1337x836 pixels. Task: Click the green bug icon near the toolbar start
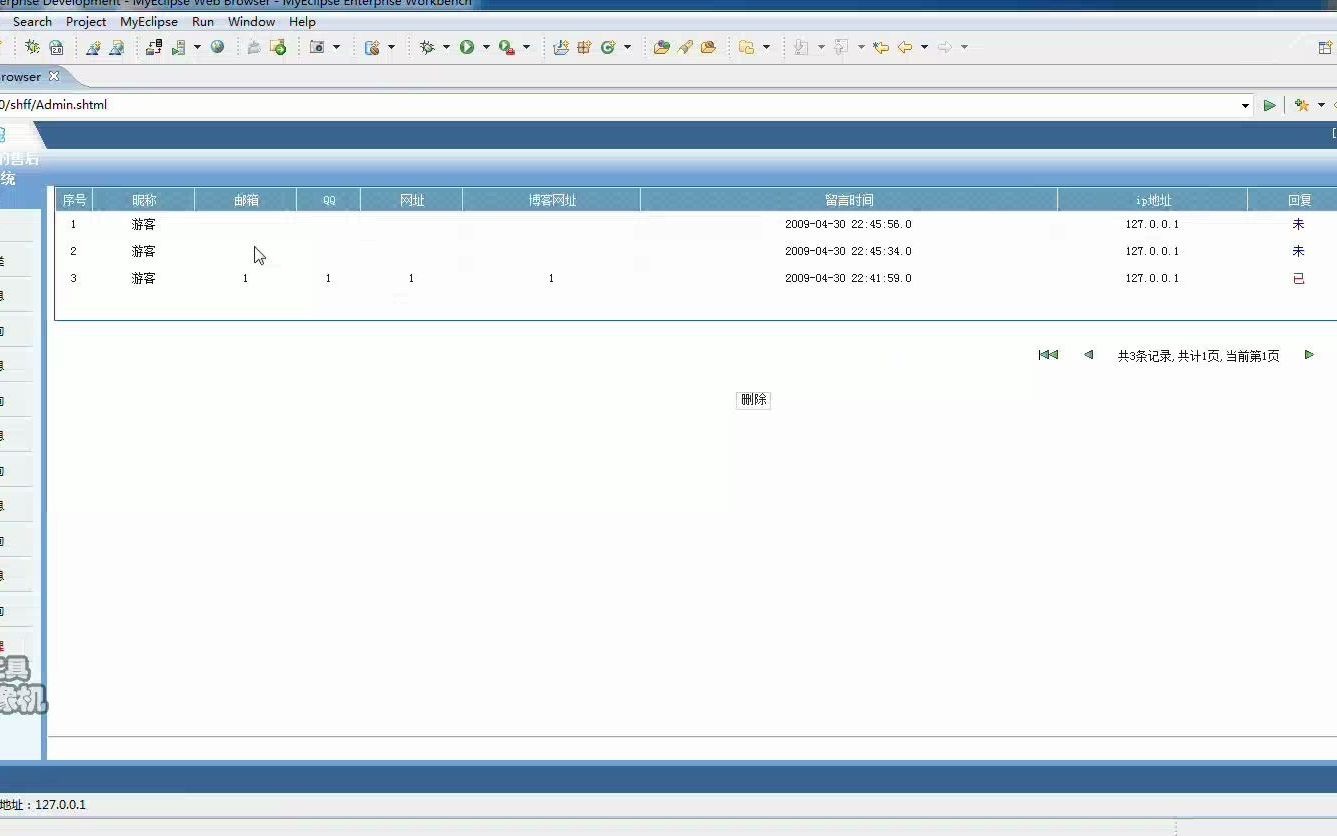click(x=32, y=47)
